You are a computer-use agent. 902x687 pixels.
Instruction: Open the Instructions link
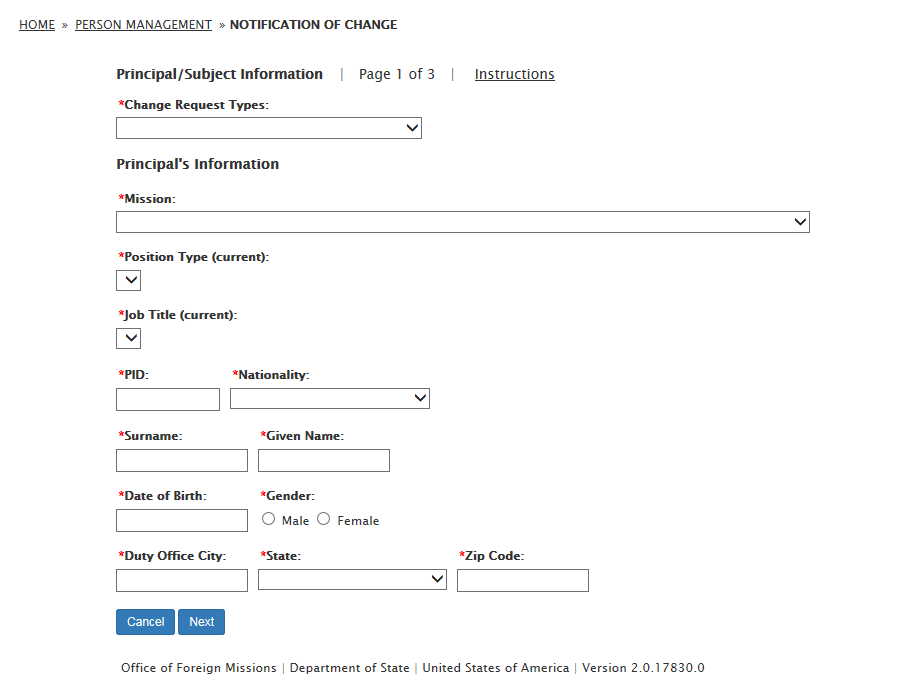point(514,74)
